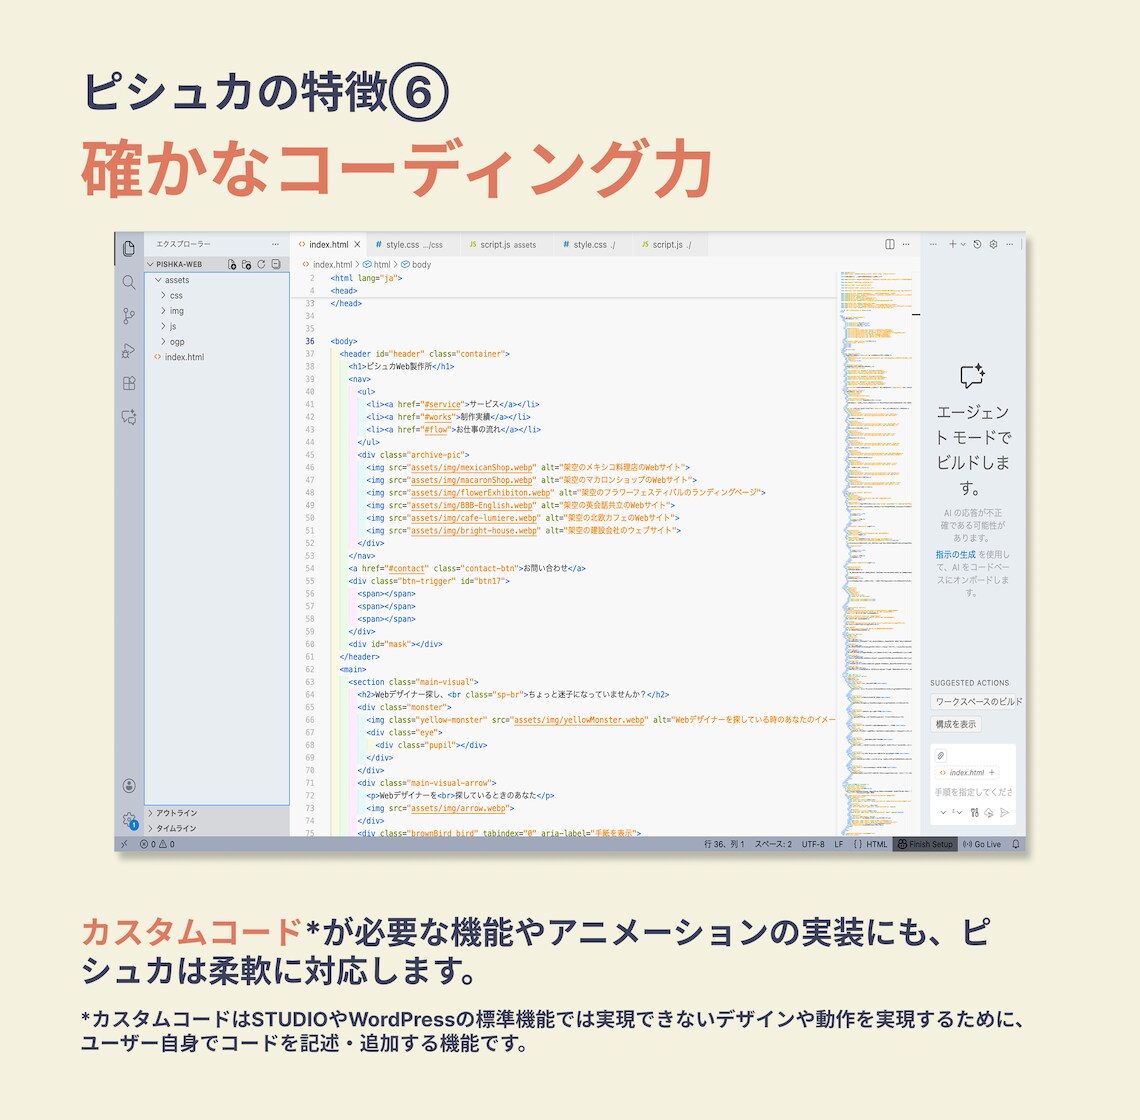This screenshot has width=1140, height=1120.
Task: Open the chat panel more-actions ellipsis beside gear
Action: pos(1009,244)
